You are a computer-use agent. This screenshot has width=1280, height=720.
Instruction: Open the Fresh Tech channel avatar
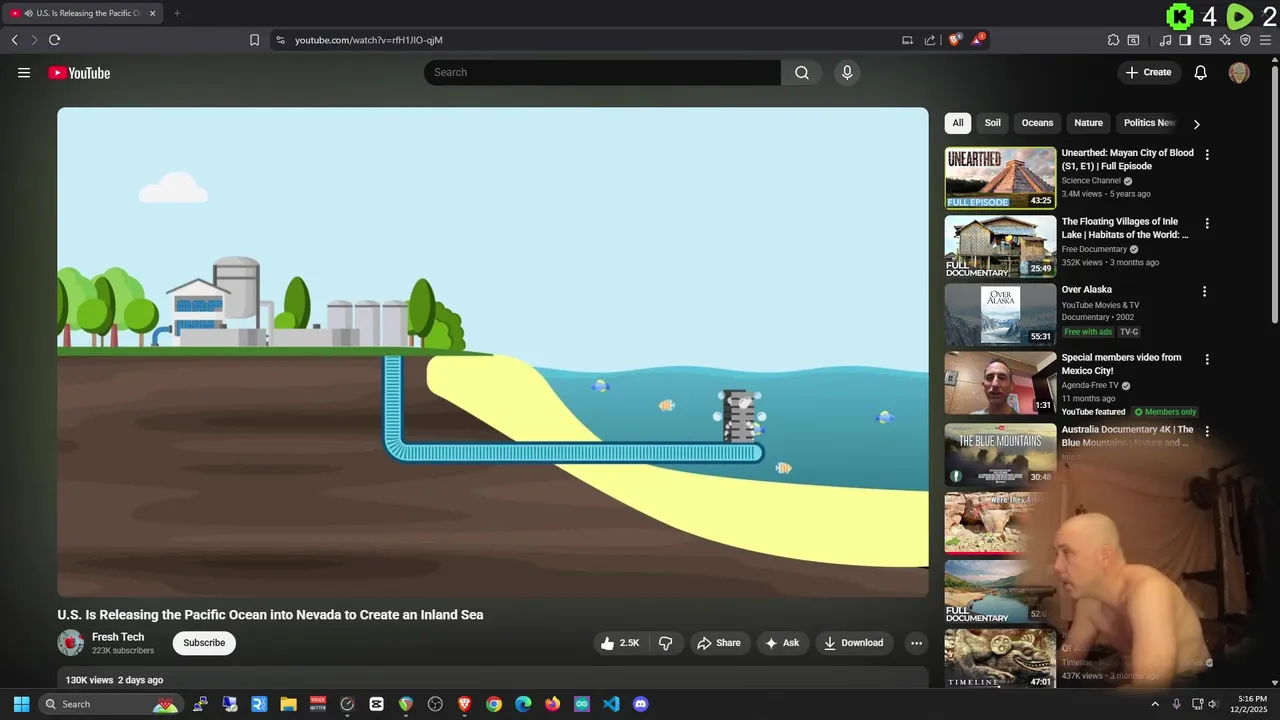pos(70,643)
